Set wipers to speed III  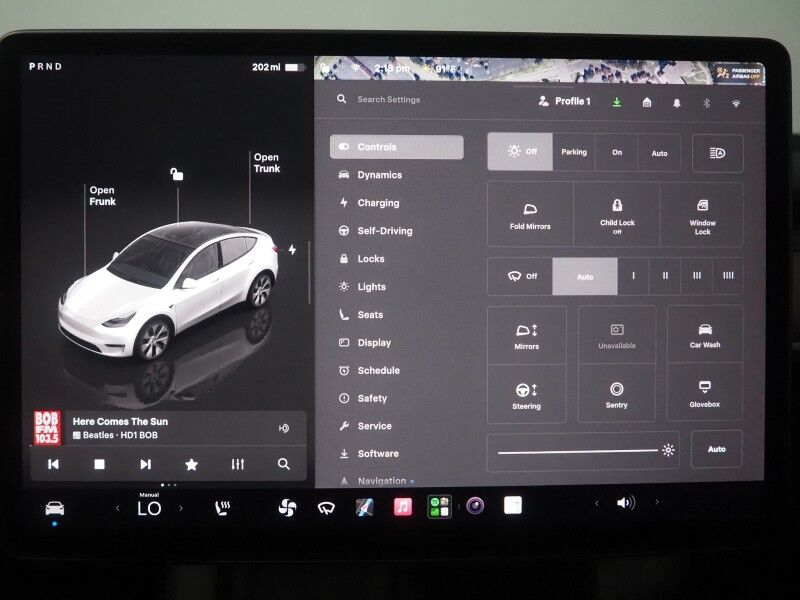[x=696, y=276]
